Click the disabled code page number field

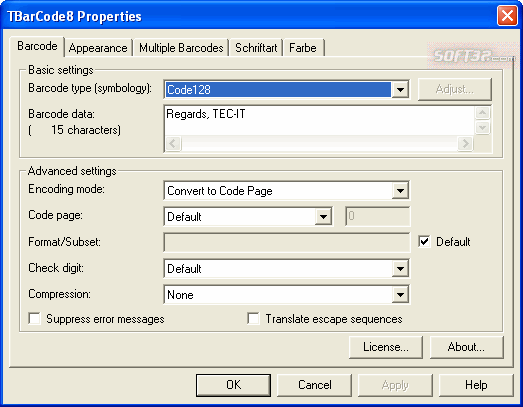click(x=378, y=217)
